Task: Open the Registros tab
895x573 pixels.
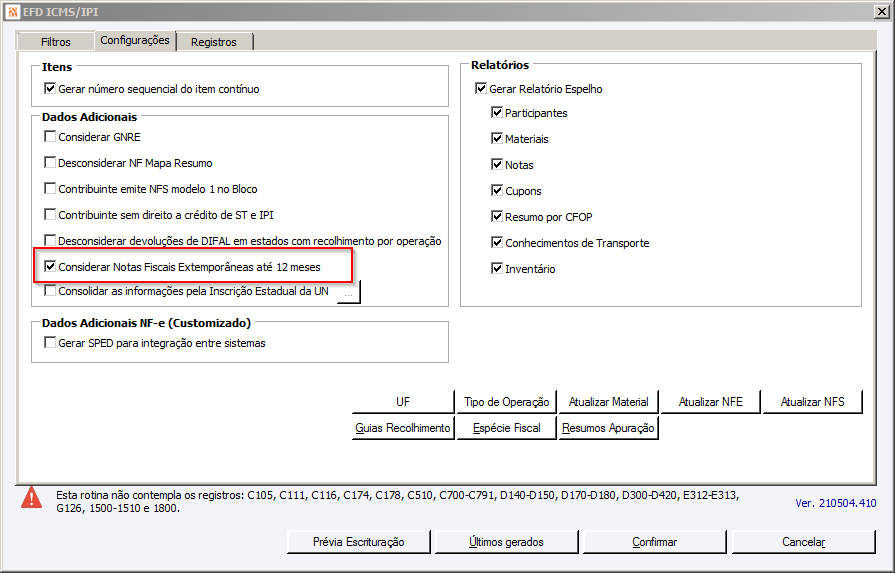Action: coord(214,42)
